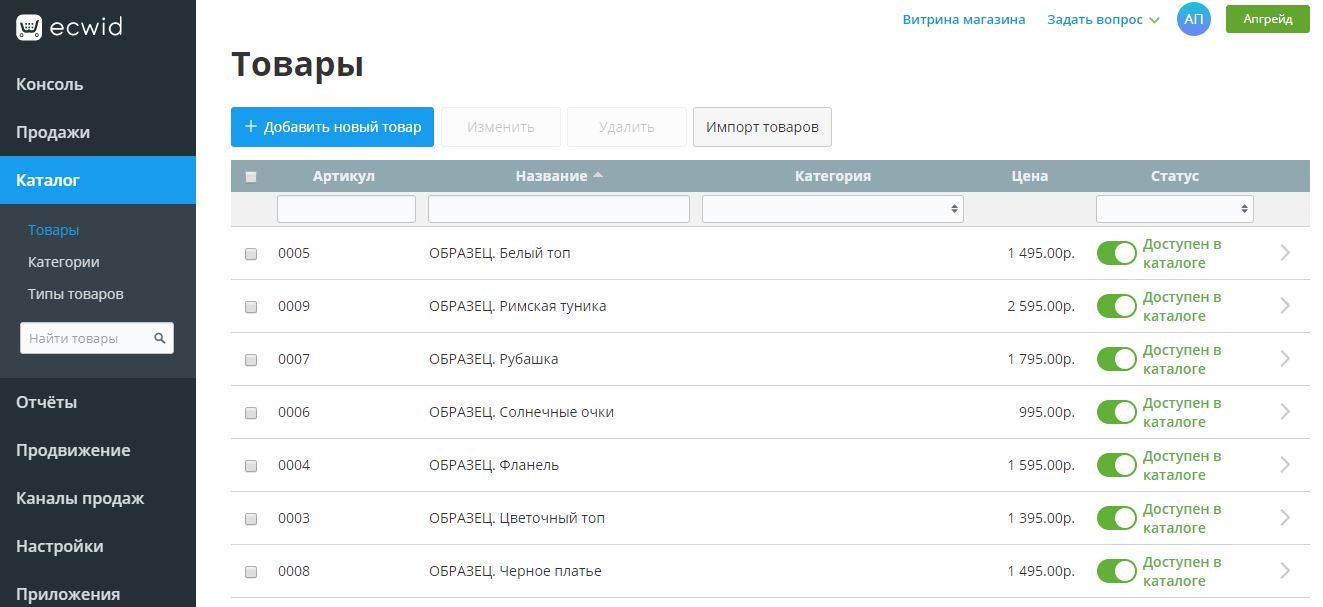Toggle catalog status of ОБРАЗЕЦ. Черное платье
Viewport: 1323px width, 607px height.
1116,570
